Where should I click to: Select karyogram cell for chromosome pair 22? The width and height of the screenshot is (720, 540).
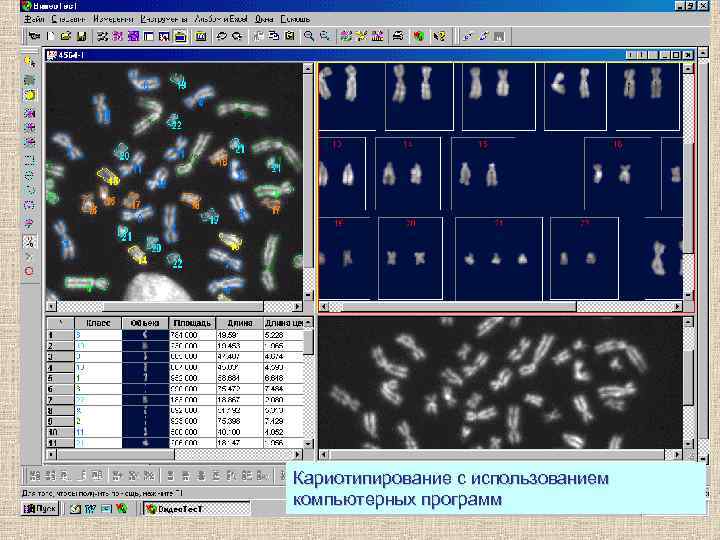point(584,259)
